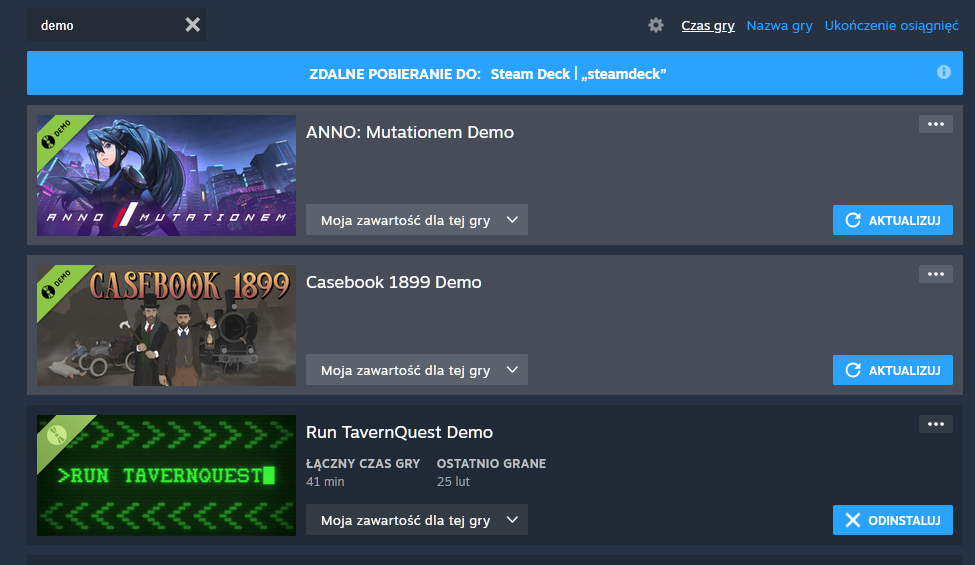Image resolution: width=975 pixels, height=565 pixels.
Task: Open more options for Run TavernQuest Demo
Action: click(x=936, y=424)
